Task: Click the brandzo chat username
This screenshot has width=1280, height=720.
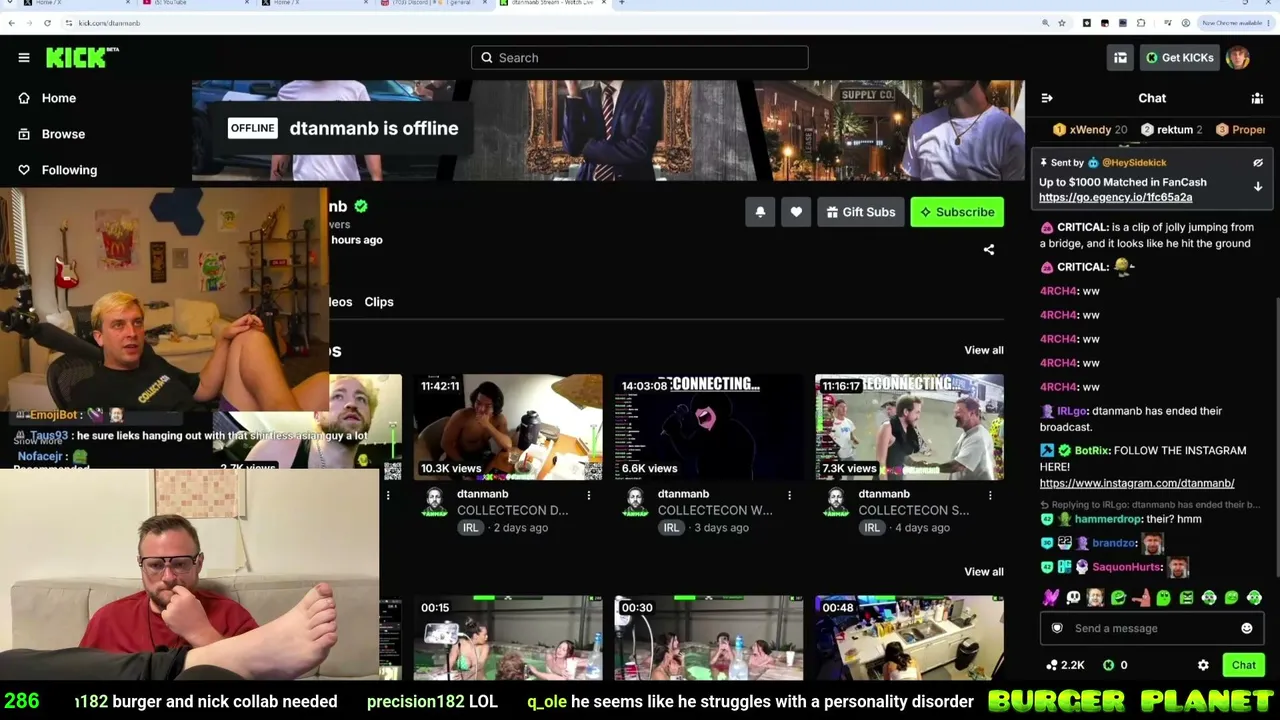Action: click(x=1114, y=543)
